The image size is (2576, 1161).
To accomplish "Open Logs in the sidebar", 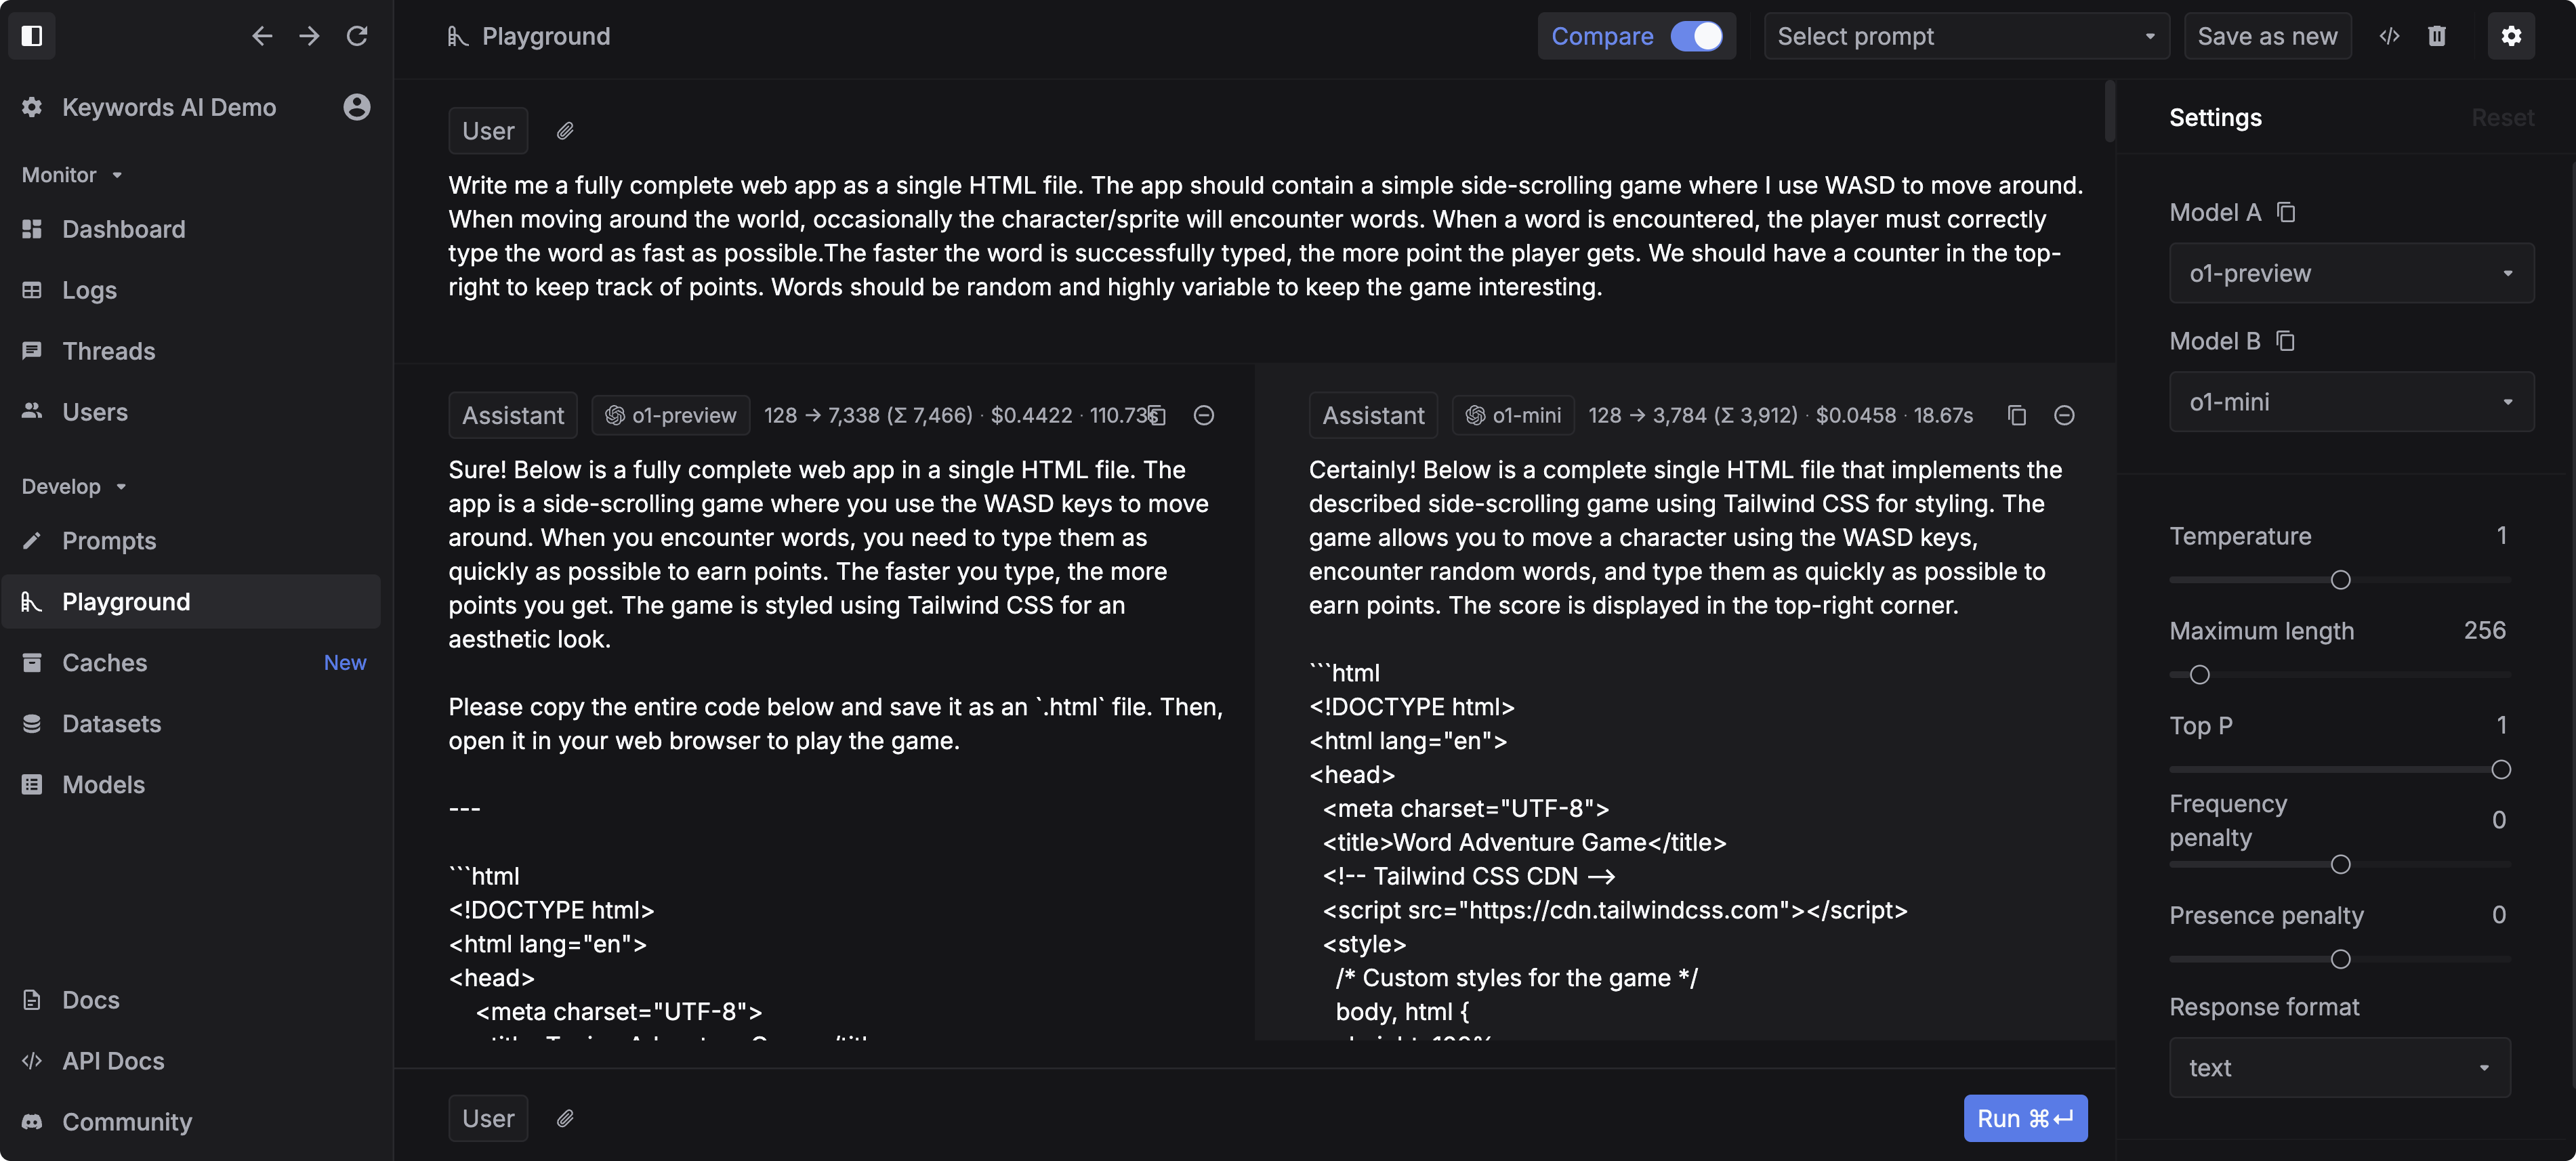I will [x=89, y=290].
